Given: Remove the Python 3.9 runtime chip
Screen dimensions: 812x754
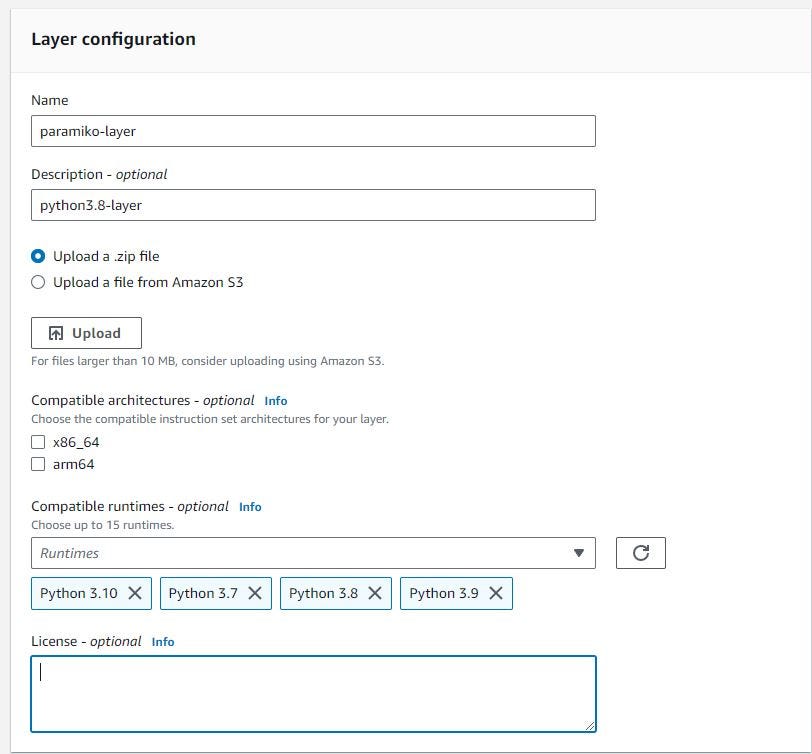Looking at the screenshot, I should point(495,592).
